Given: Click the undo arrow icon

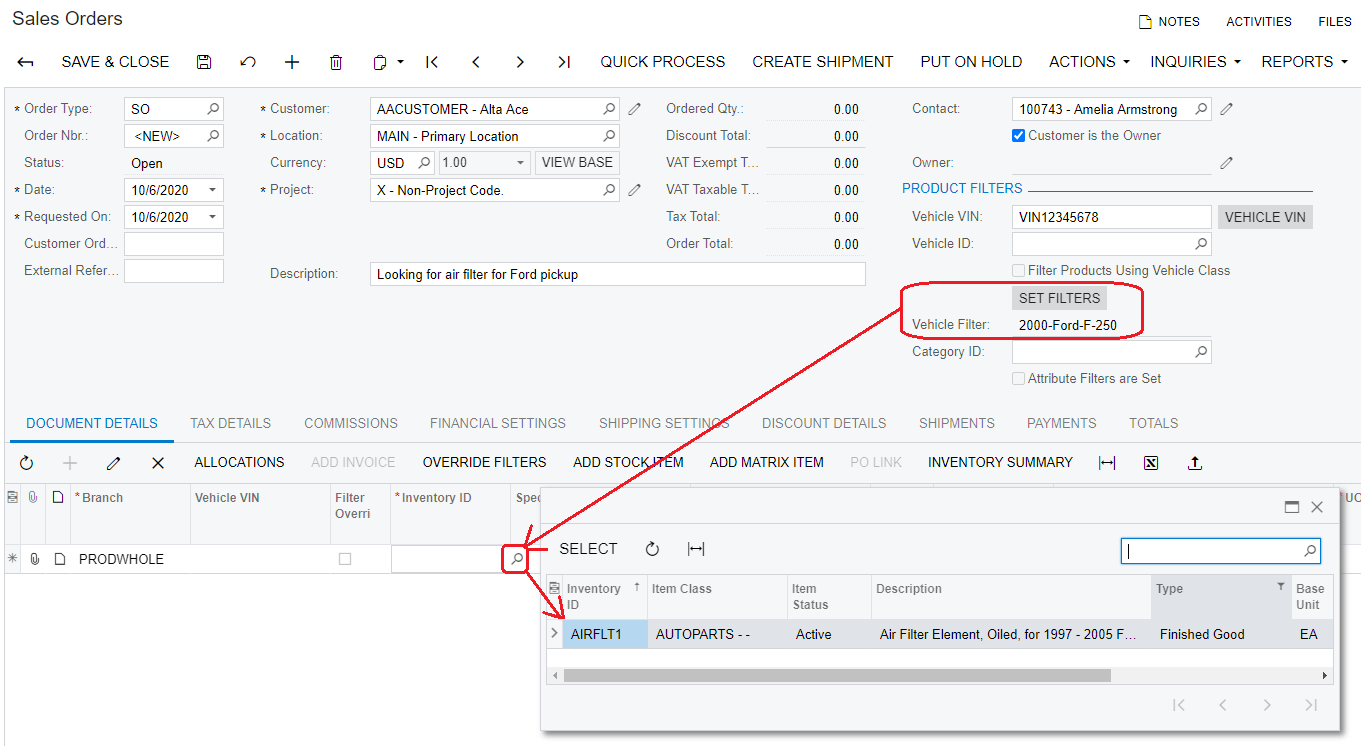Looking at the screenshot, I should tap(248, 62).
